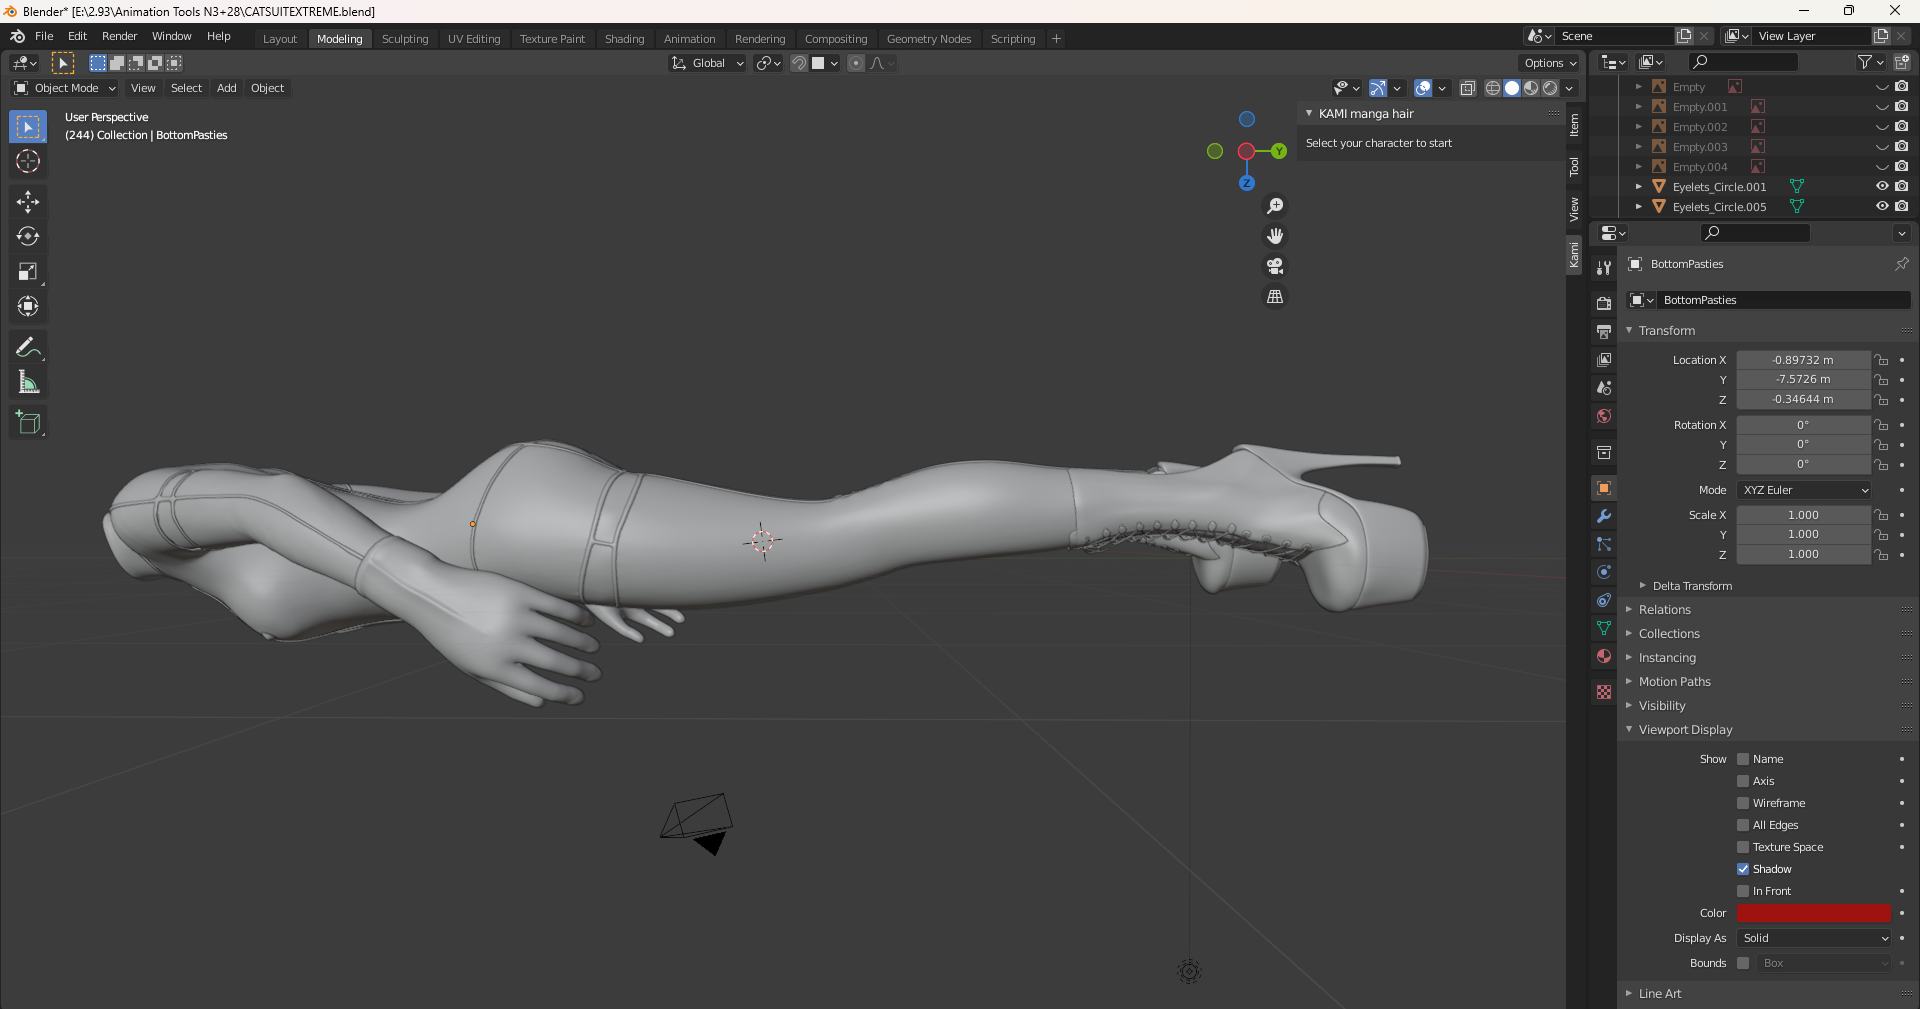Expand Relations panel
This screenshot has width=1920, height=1009.
(1665, 610)
